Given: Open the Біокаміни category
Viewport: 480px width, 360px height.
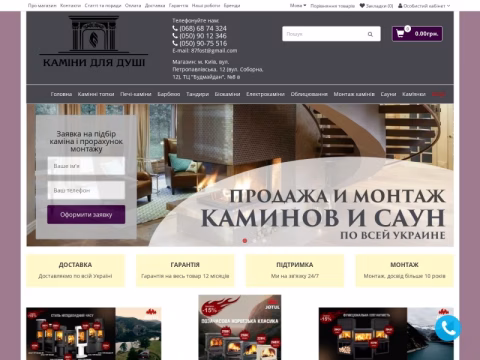Looking at the screenshot, I should [x=227, y=94].
